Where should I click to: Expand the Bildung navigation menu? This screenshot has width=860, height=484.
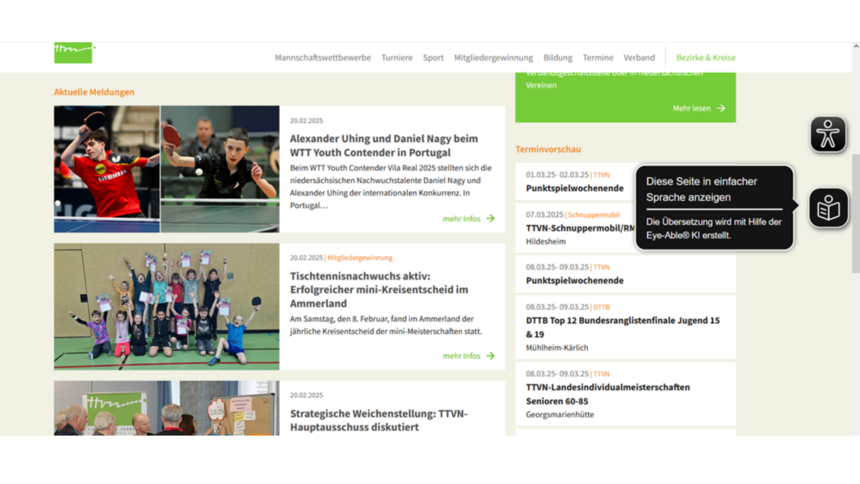click(557, 58)
